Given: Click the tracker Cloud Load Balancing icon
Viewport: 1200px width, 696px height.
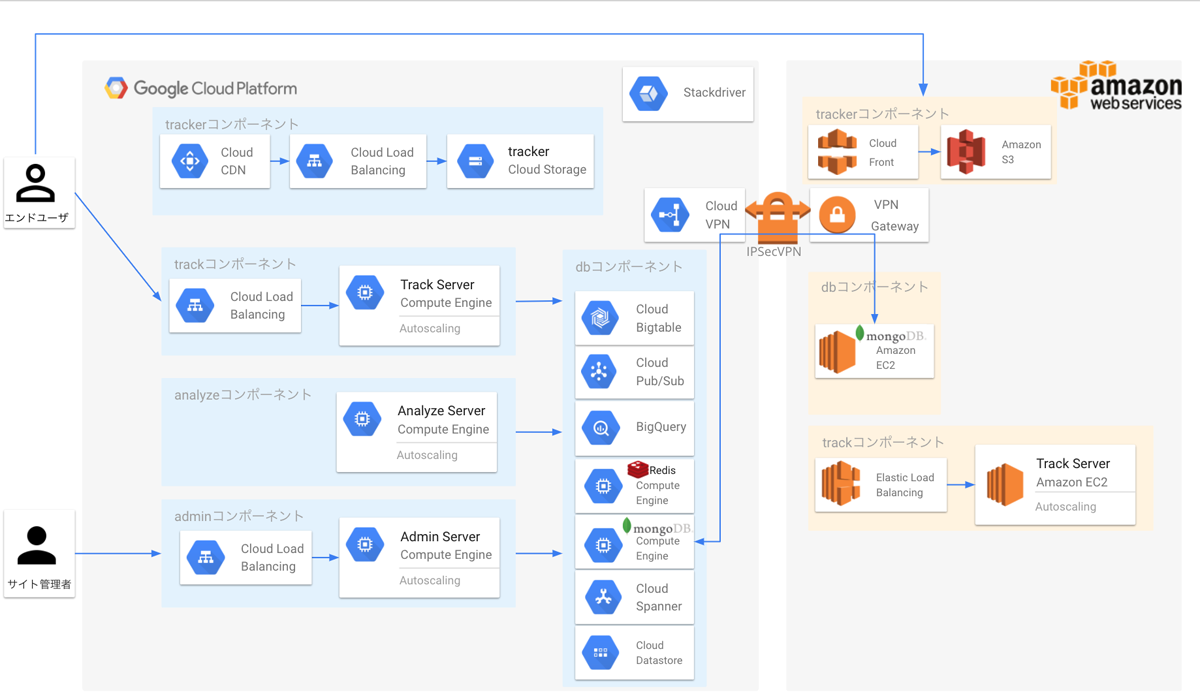Looking at the screenshot, I should [x=314, y=161].
